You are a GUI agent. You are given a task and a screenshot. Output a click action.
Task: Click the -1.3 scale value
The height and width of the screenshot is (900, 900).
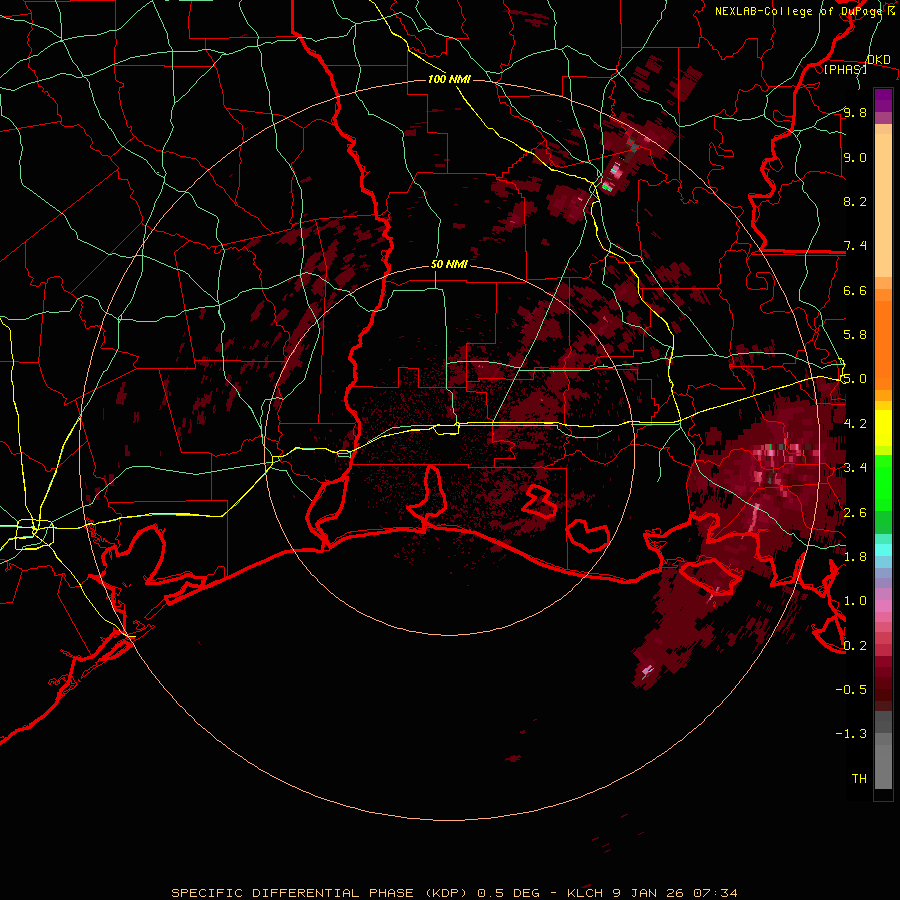851,734
